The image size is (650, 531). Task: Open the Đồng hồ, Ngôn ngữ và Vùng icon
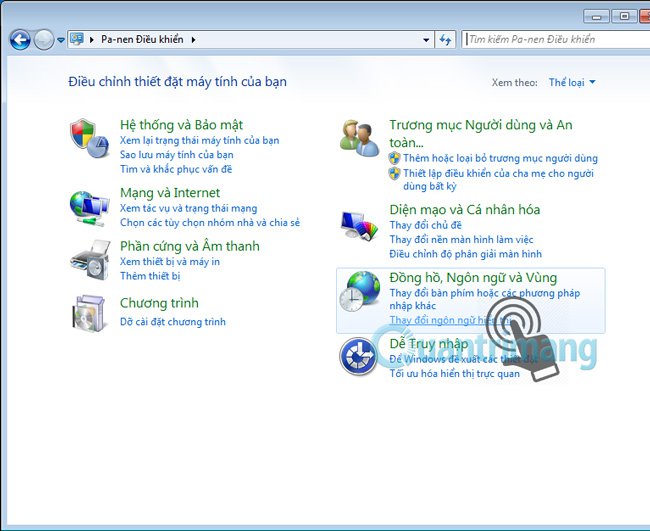tap(359, 291)
